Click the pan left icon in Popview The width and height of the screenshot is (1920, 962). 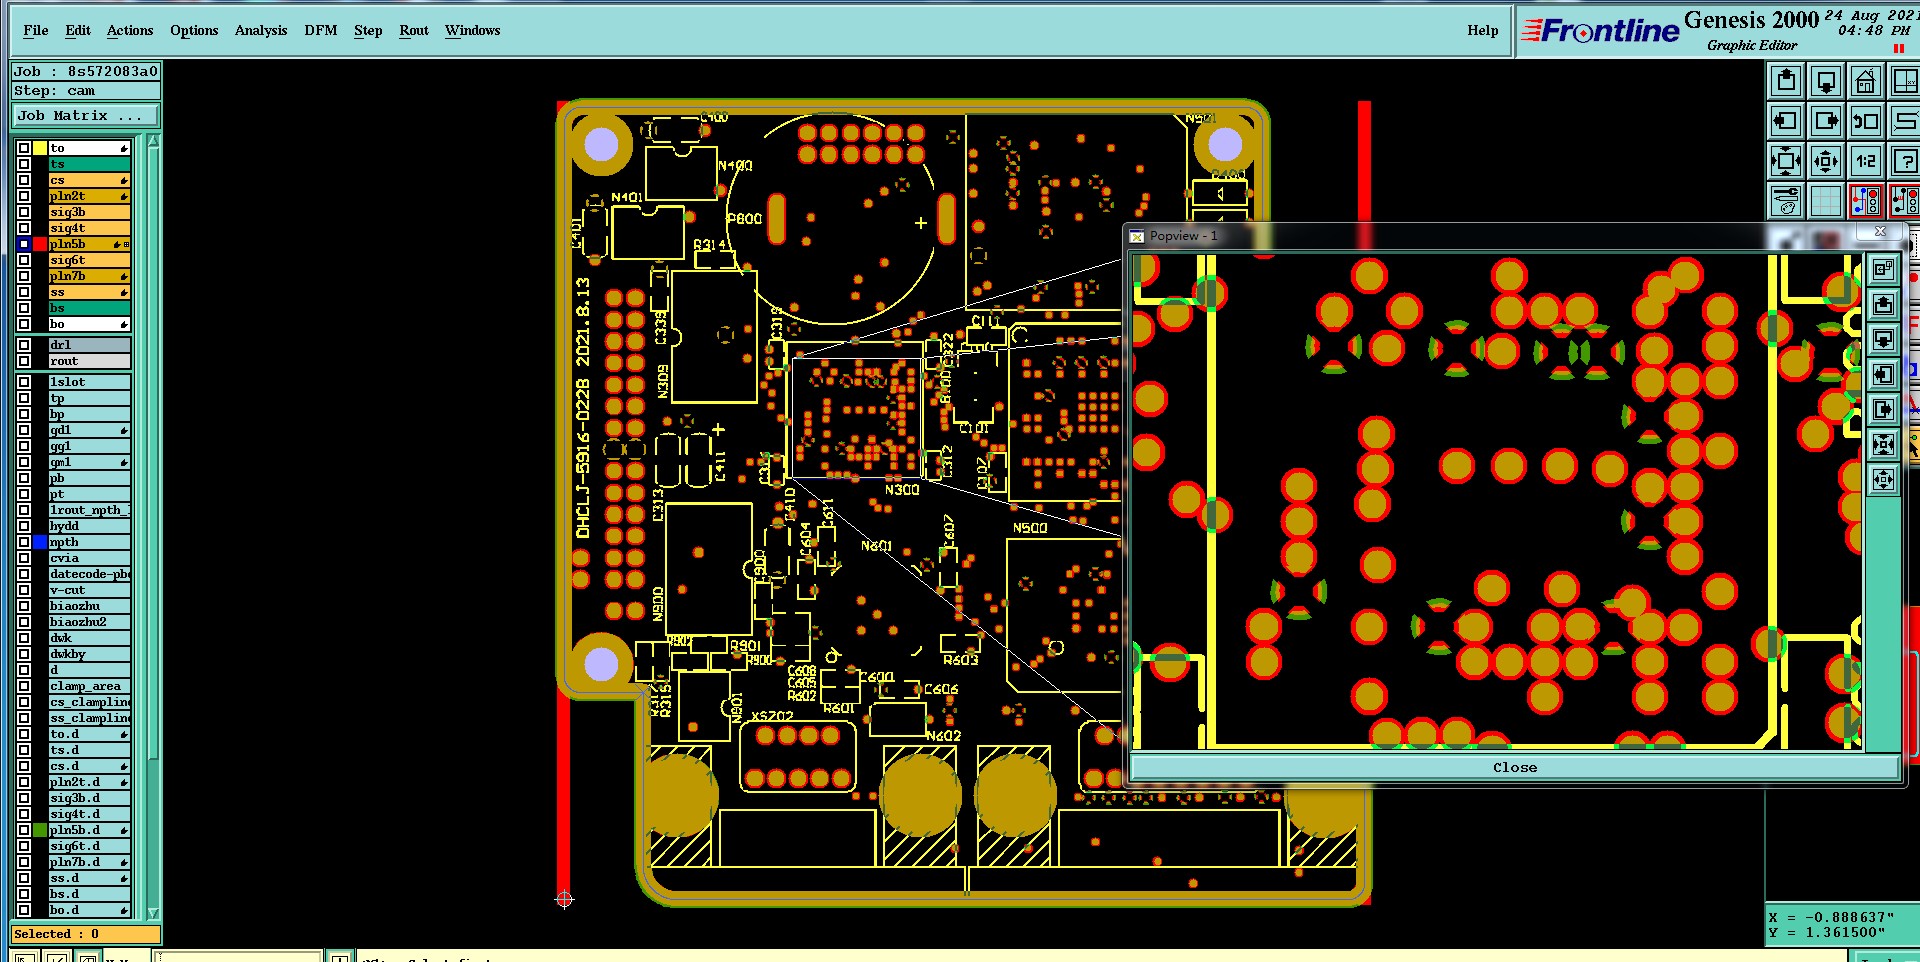coord(1883,374)
